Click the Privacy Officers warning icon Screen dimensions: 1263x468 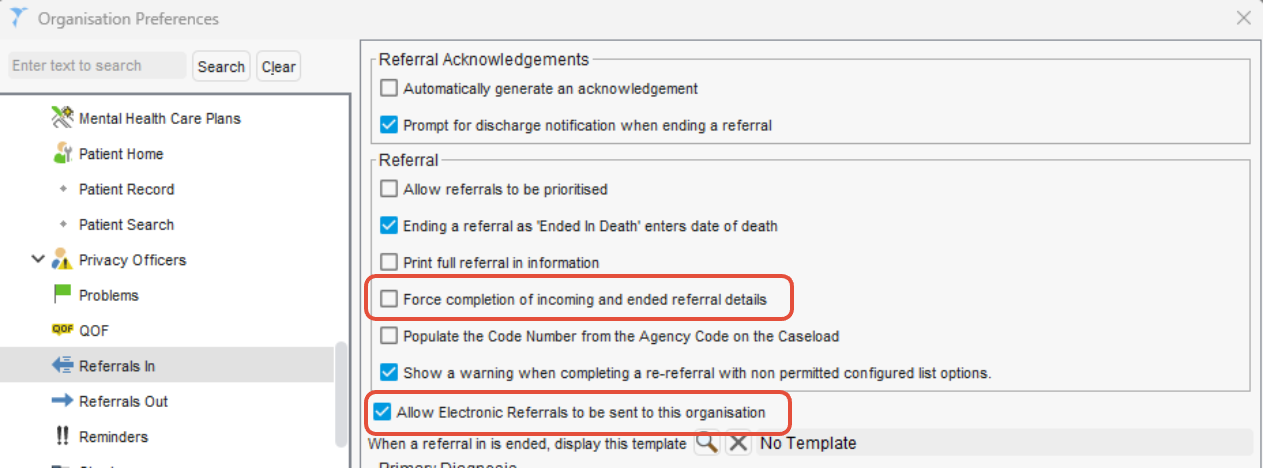(x=63, y=260)
